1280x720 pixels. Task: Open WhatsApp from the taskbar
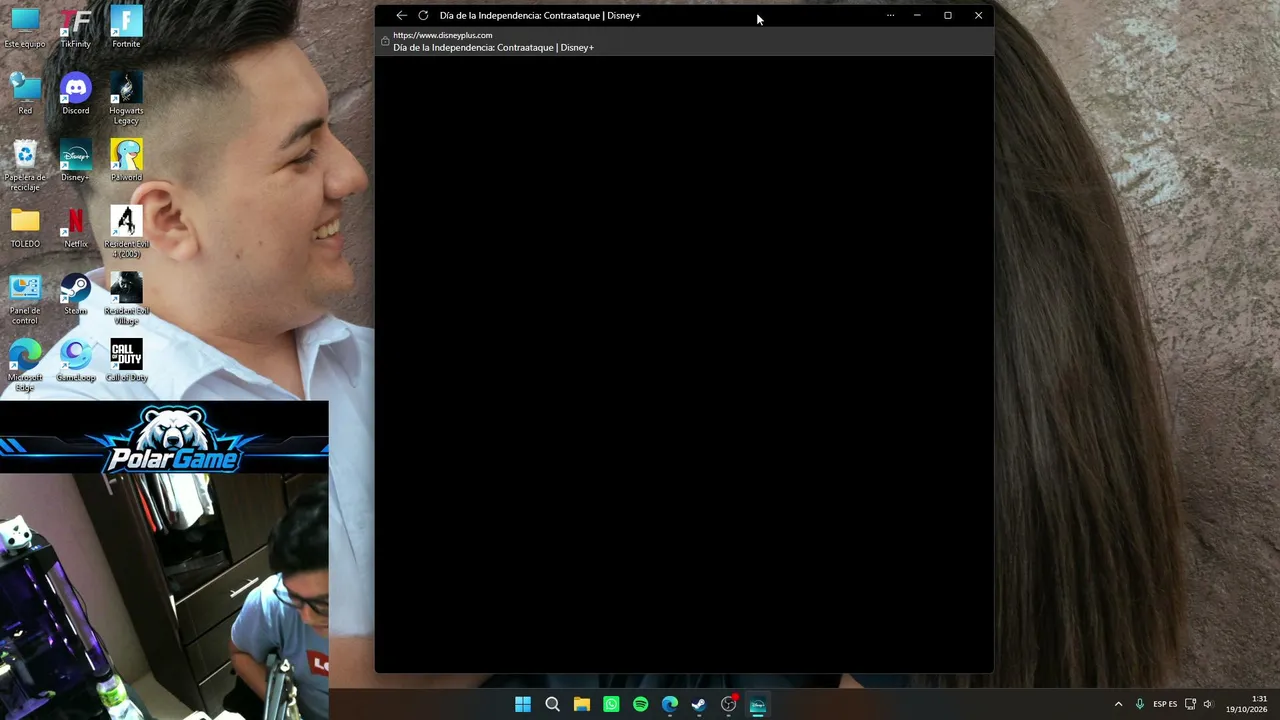pyautogui.click(x=611, y=705)
